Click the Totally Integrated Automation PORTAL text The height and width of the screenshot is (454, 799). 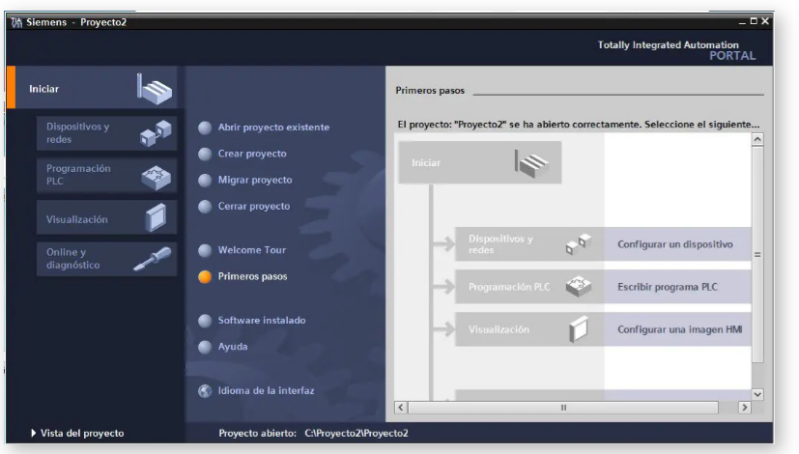tap(676, 50)
